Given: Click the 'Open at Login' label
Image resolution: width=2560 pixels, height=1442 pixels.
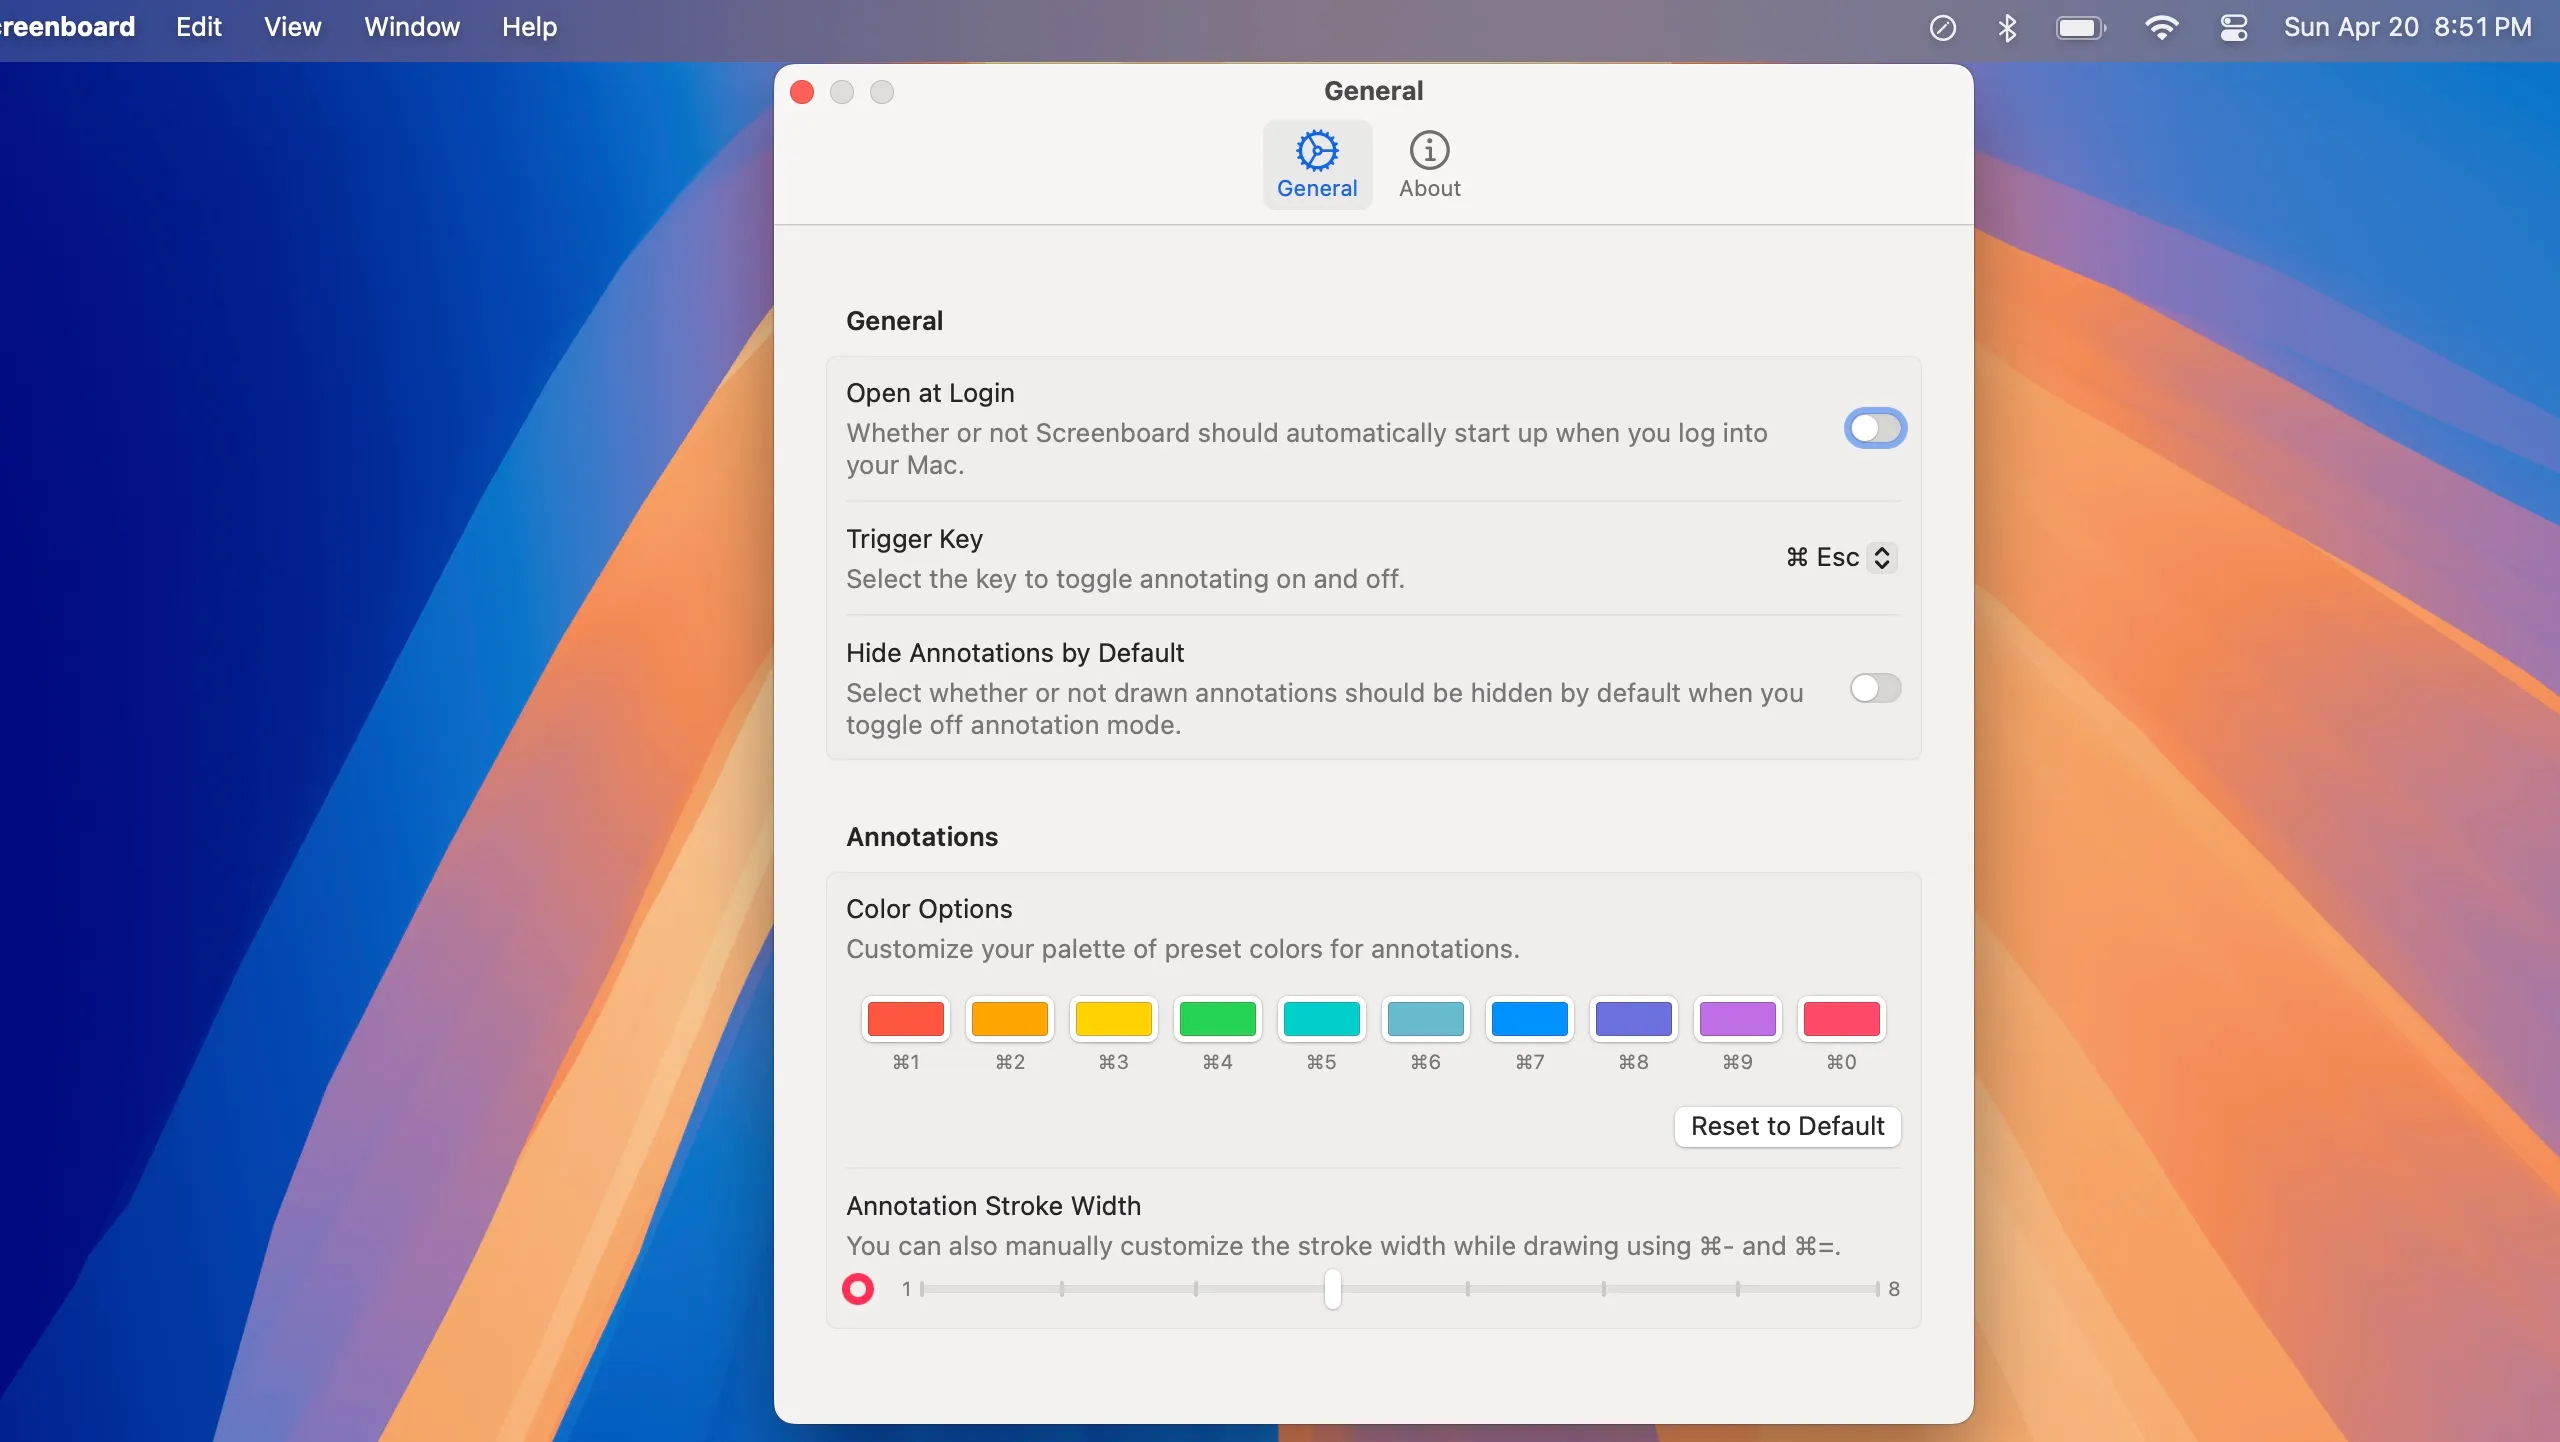Looking at the screenshot, I should pyautogui.click(x=930, y=393).
